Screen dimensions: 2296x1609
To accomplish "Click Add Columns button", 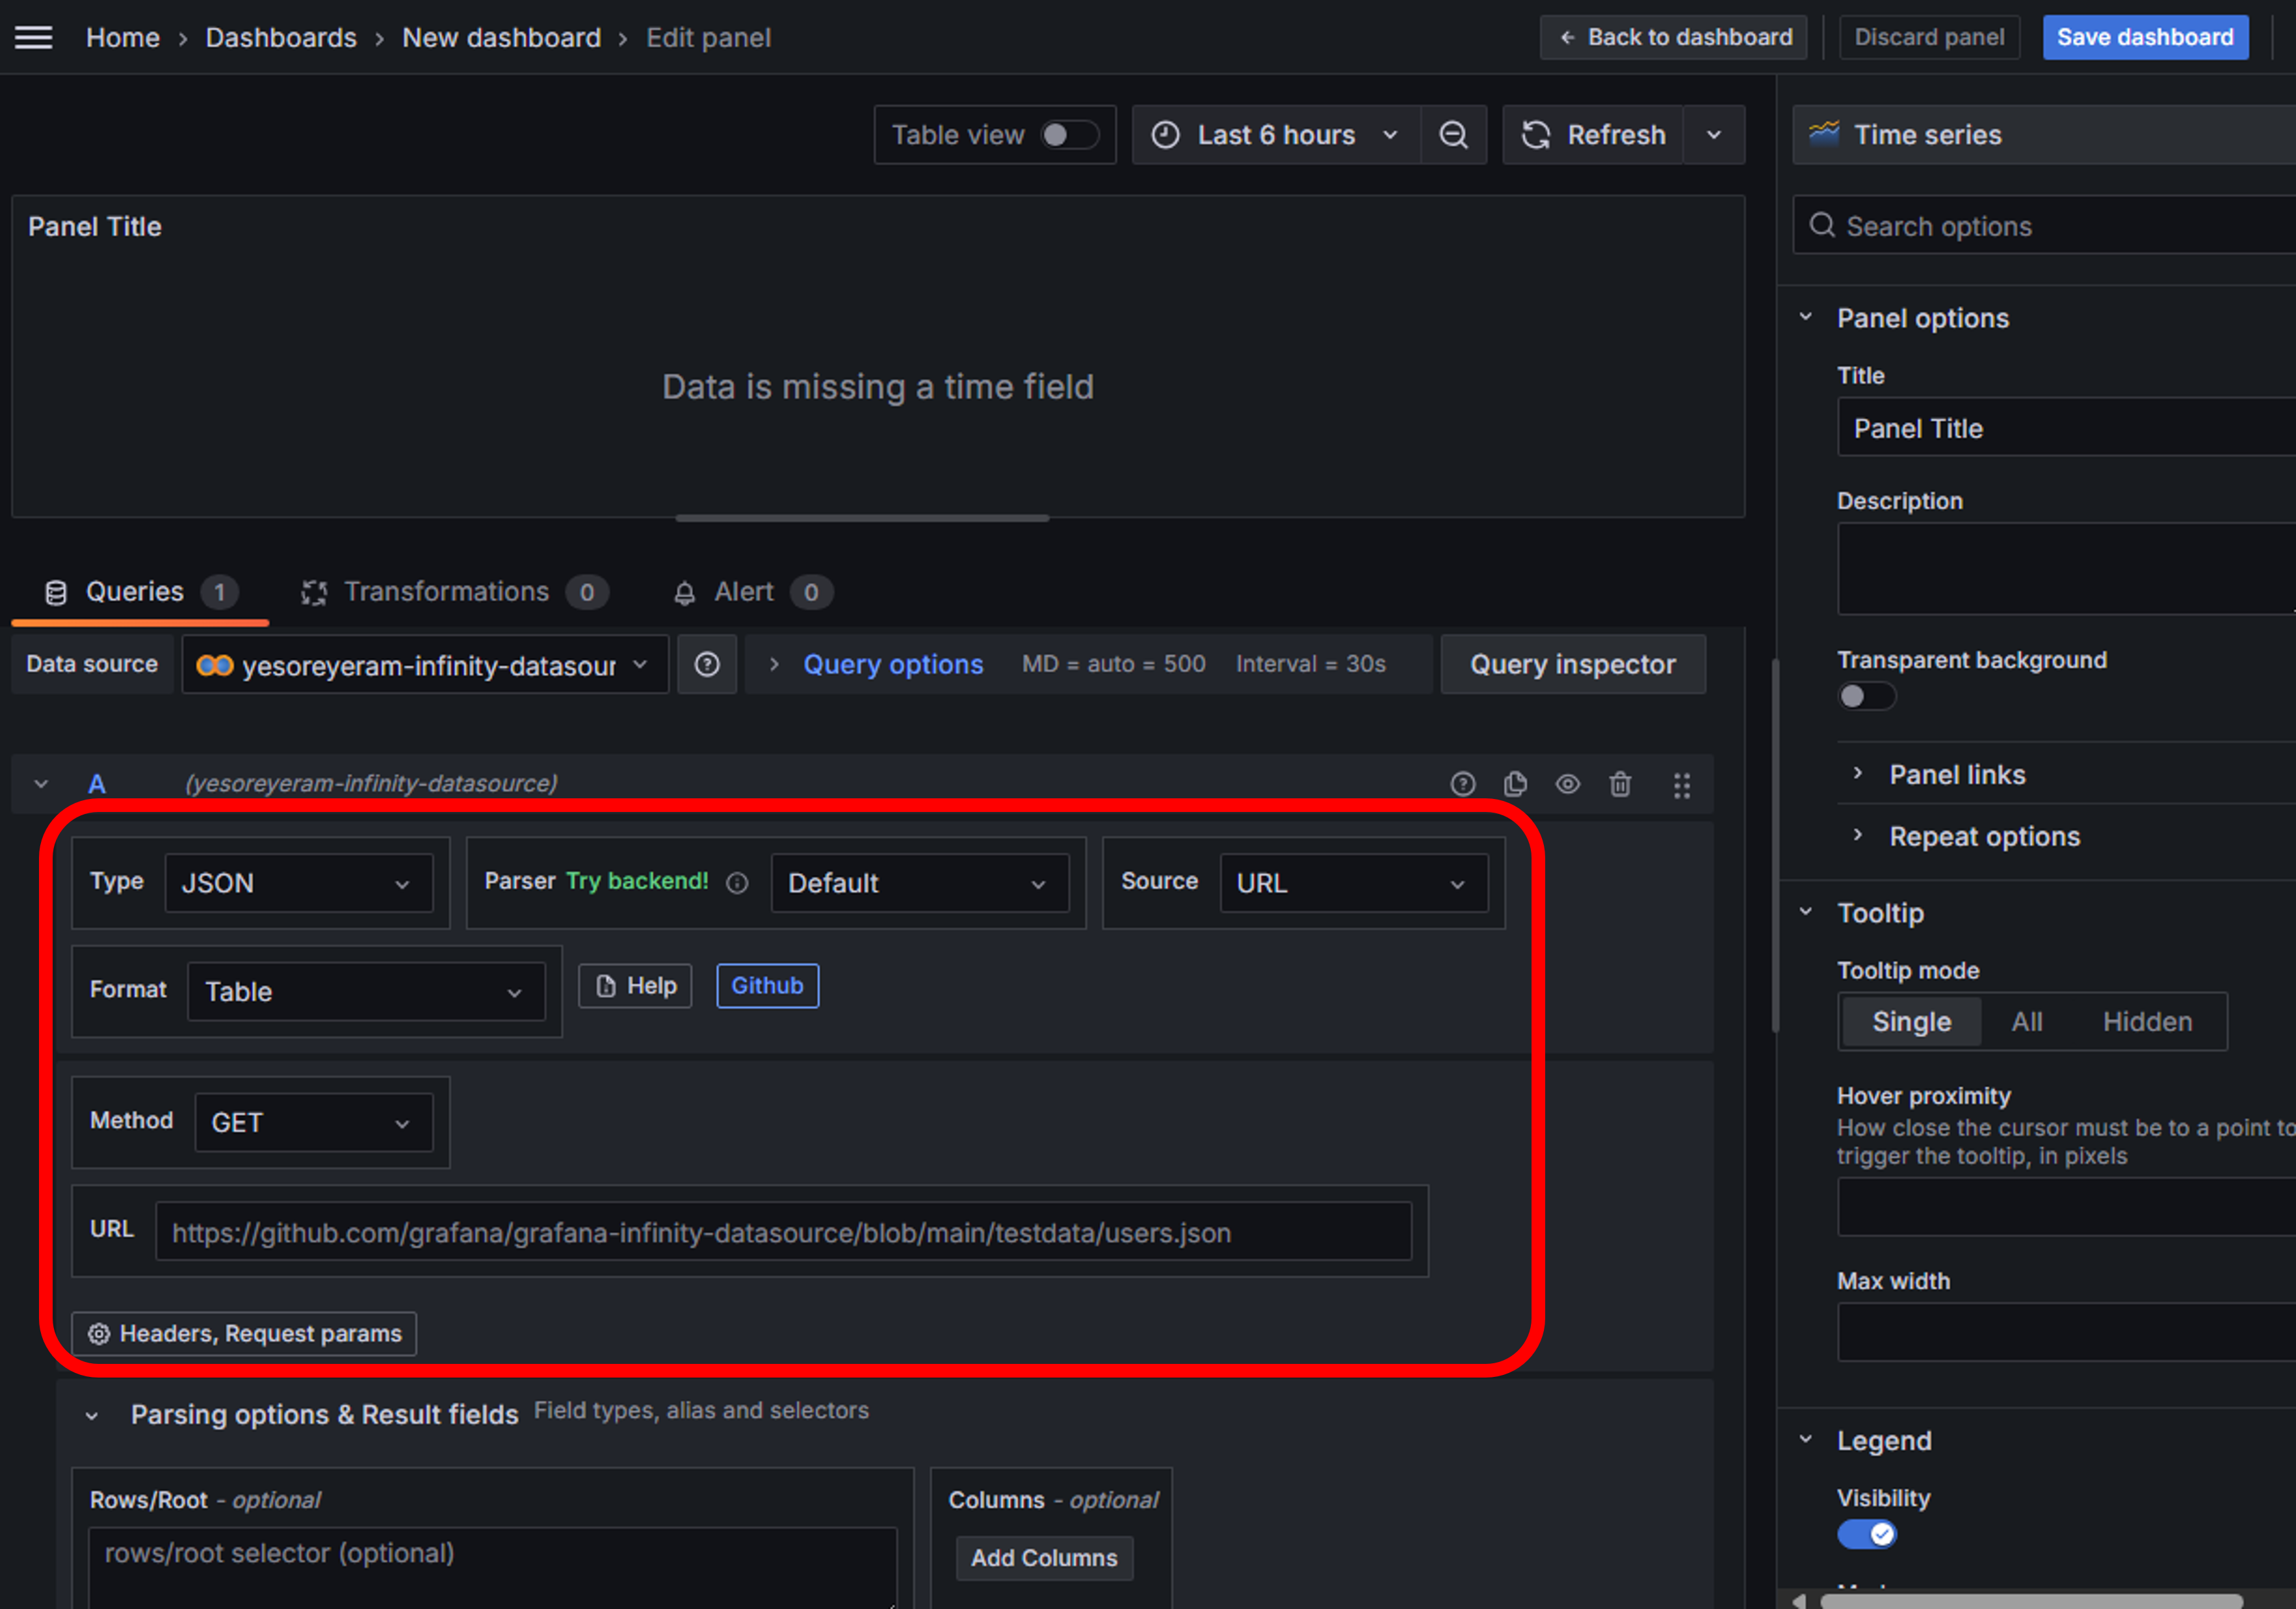I will click(1044, 1558).
